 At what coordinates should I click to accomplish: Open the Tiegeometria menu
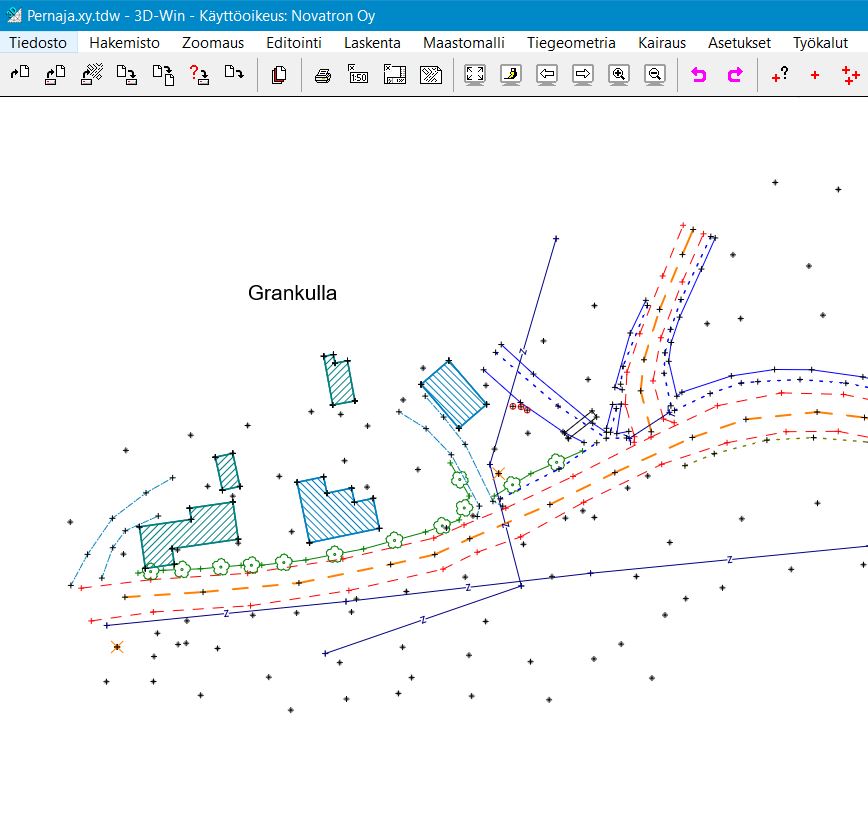tap(571, 43)
